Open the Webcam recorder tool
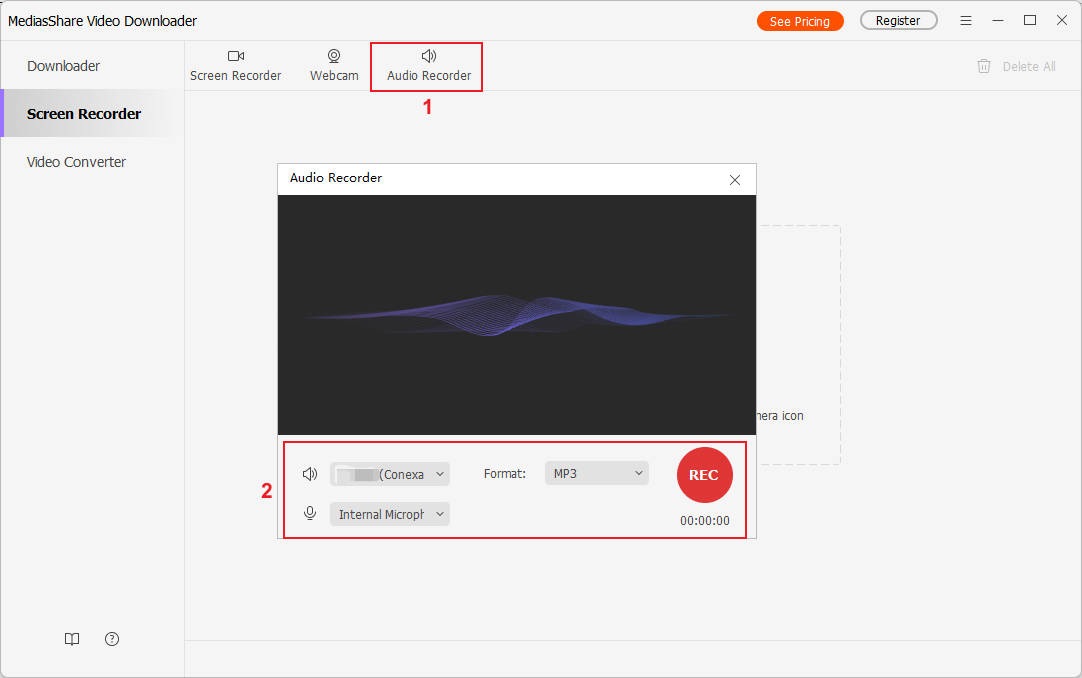Viewport: 1082px width, 678px height. (334, 56)
